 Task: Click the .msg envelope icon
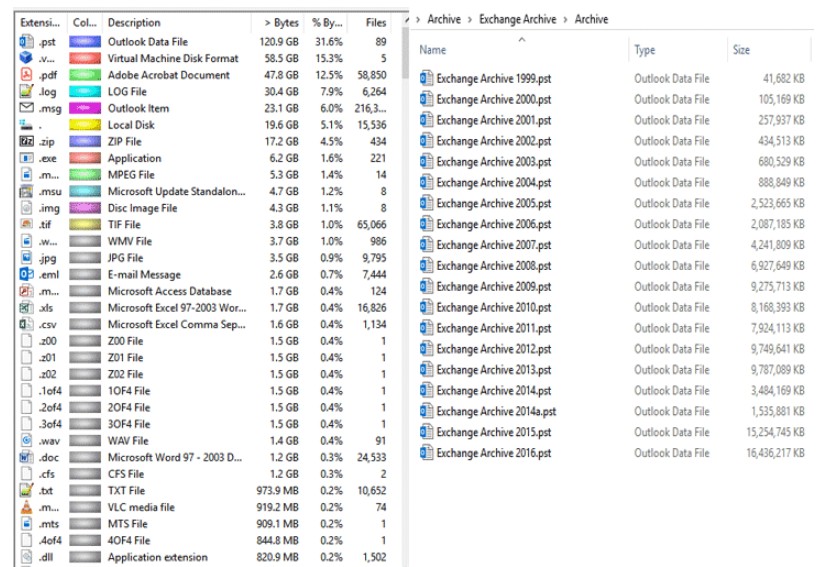26,108
